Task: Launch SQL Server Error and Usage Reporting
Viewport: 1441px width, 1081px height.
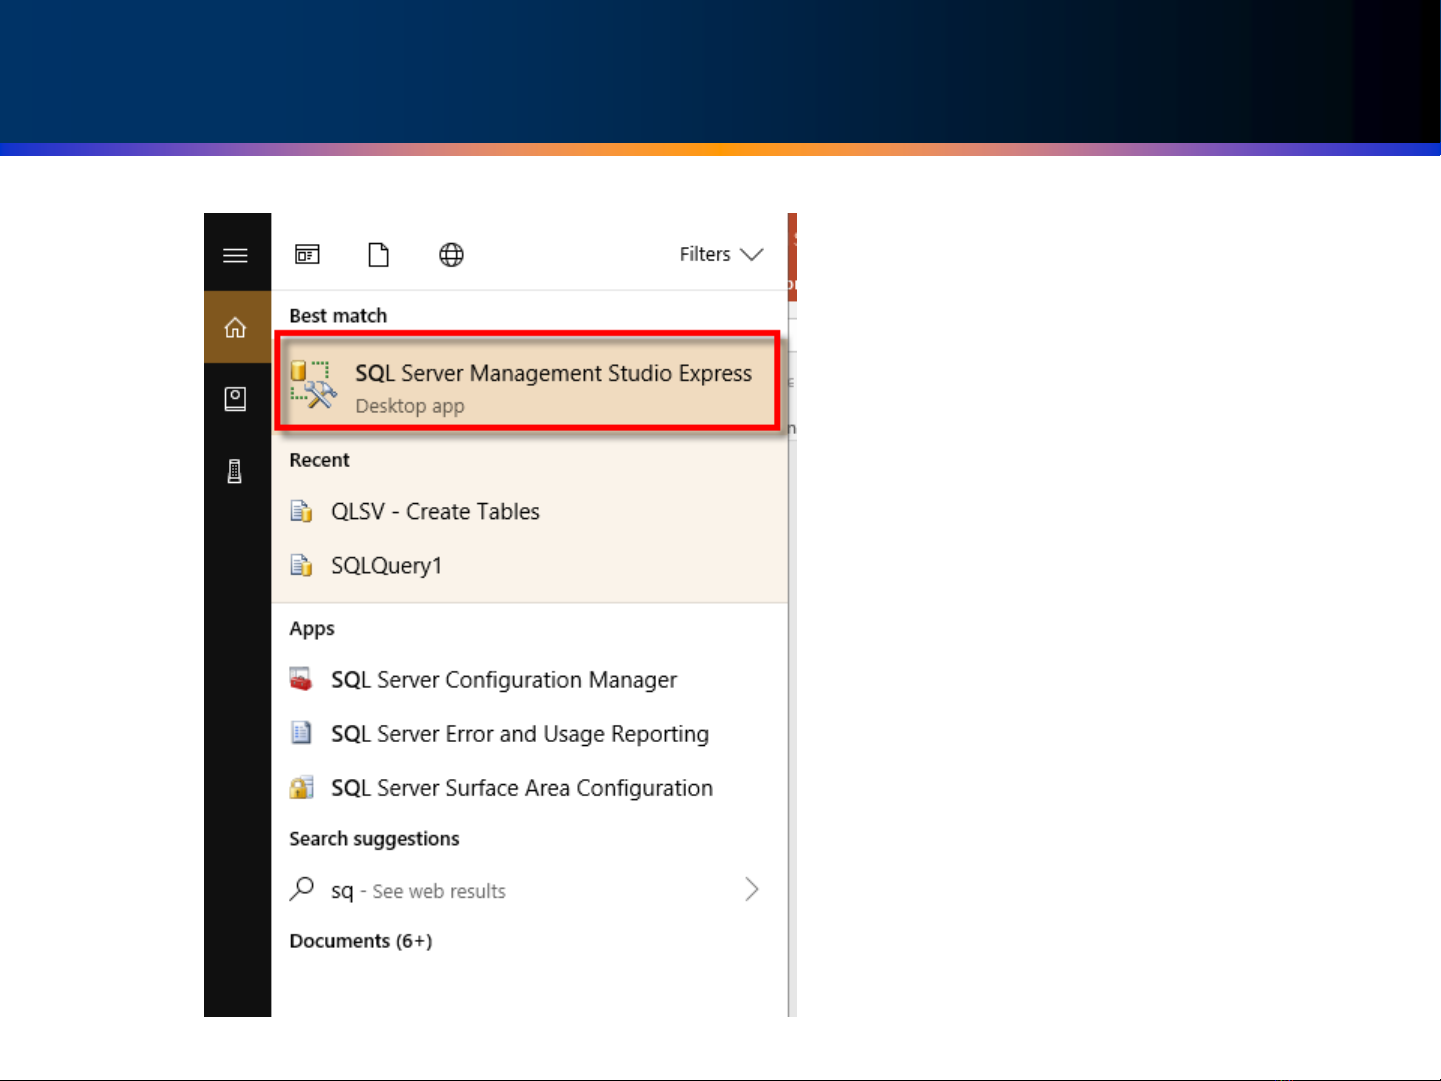Action: click(529, 734)
